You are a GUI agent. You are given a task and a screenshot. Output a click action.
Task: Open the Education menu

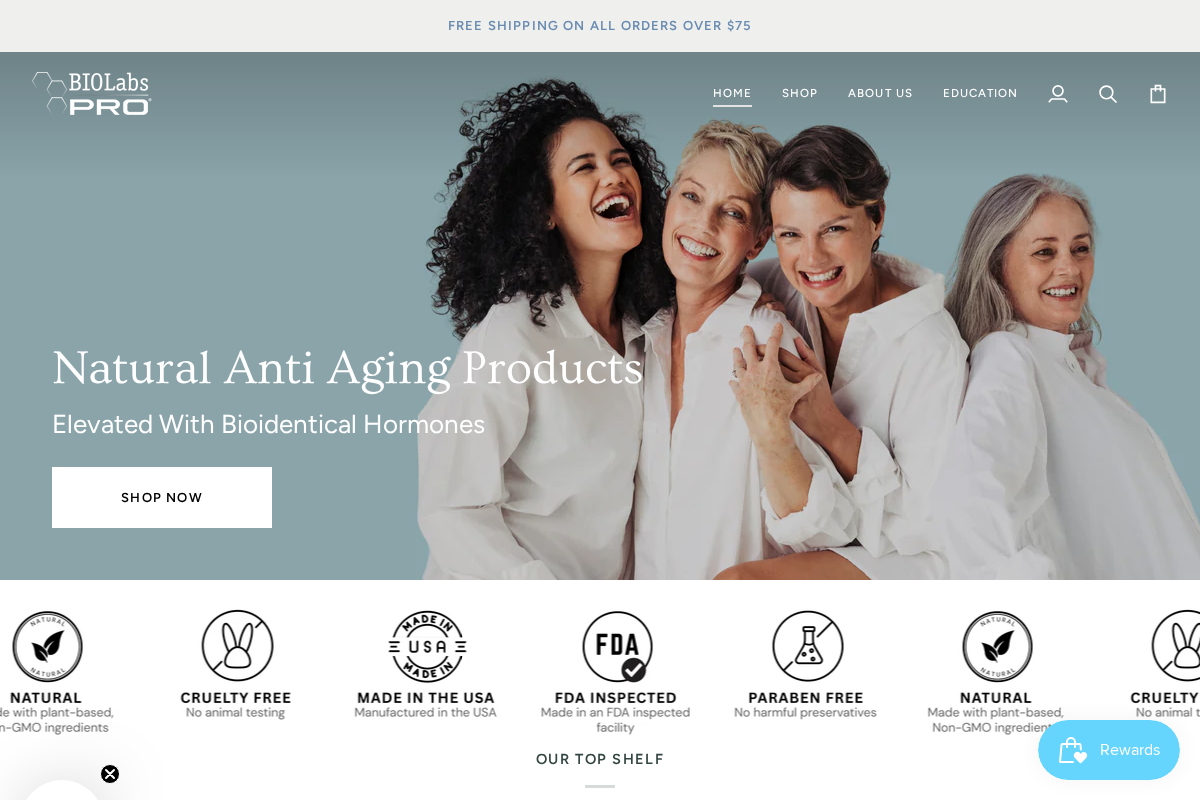[x=980, y=93]
